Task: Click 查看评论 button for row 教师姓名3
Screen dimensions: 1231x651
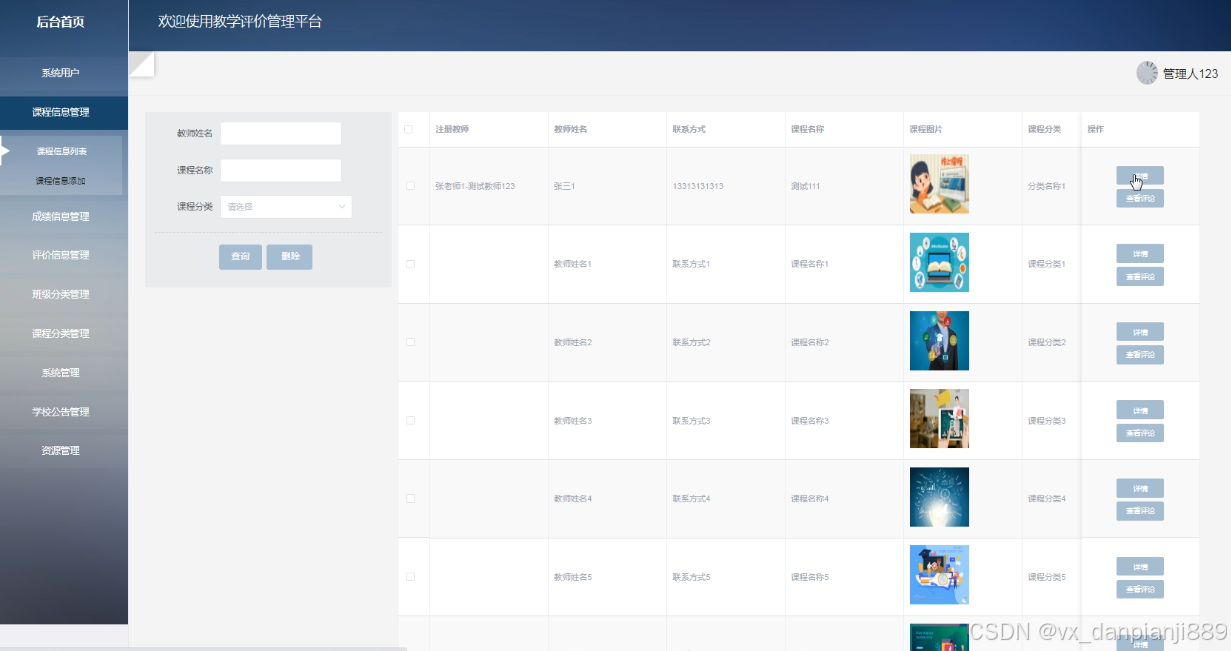Action: coord(1140,433)
